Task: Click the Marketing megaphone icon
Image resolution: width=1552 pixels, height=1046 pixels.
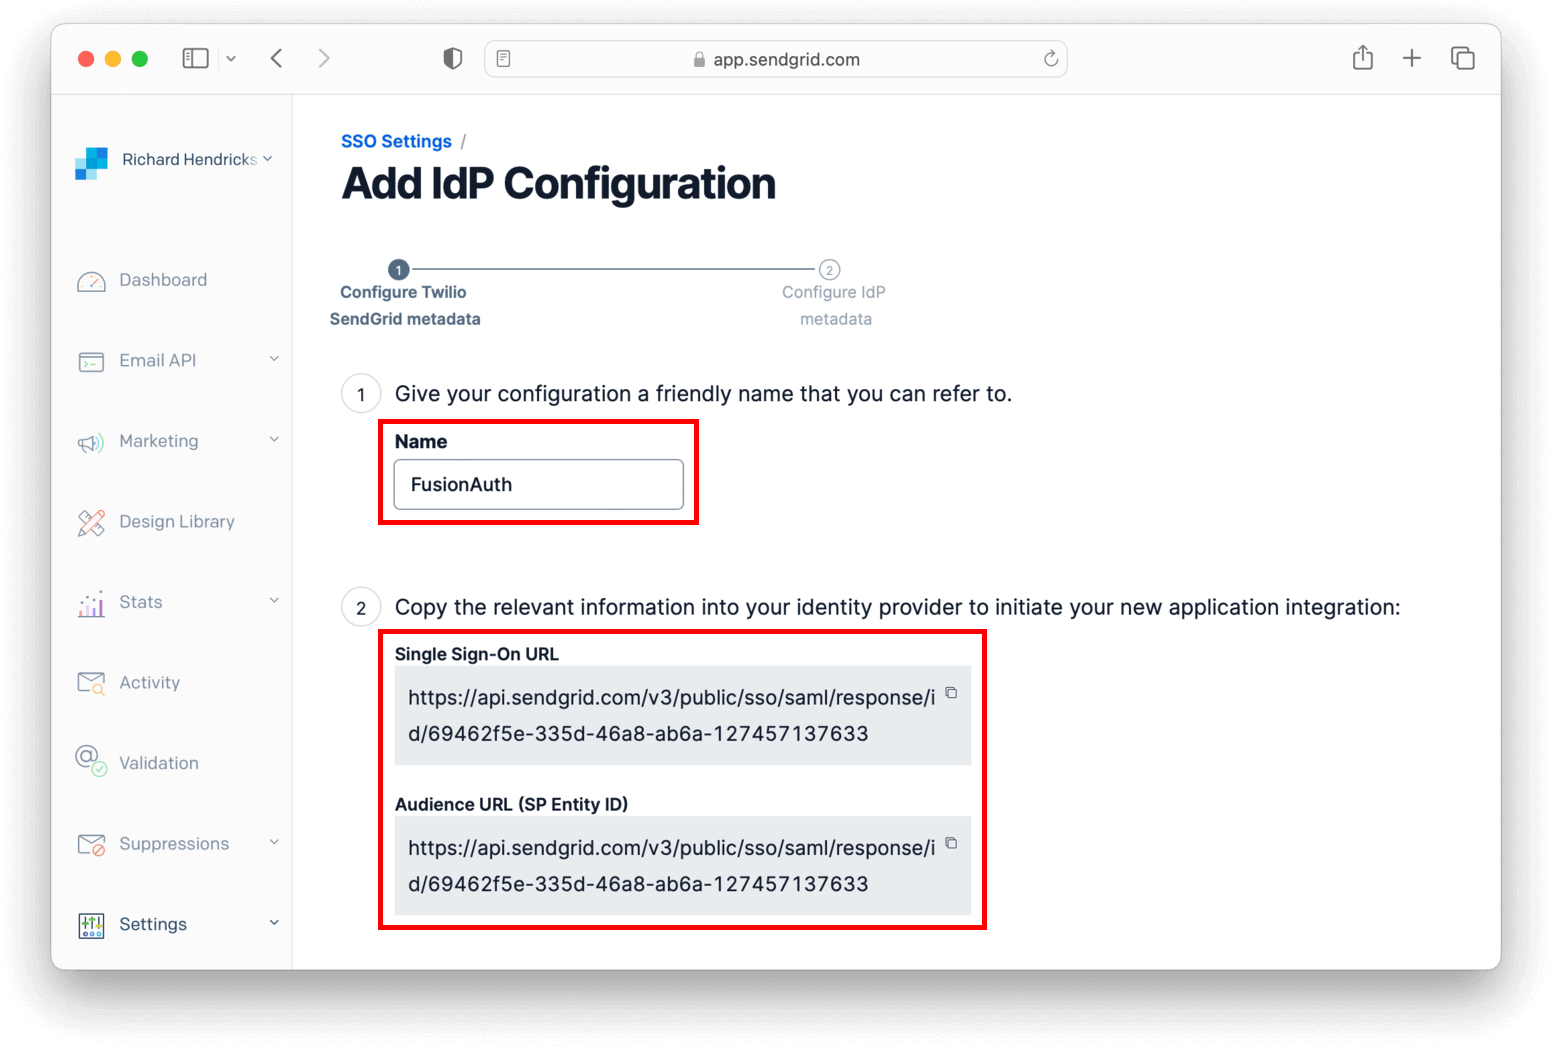Action: tap(91, 442)
